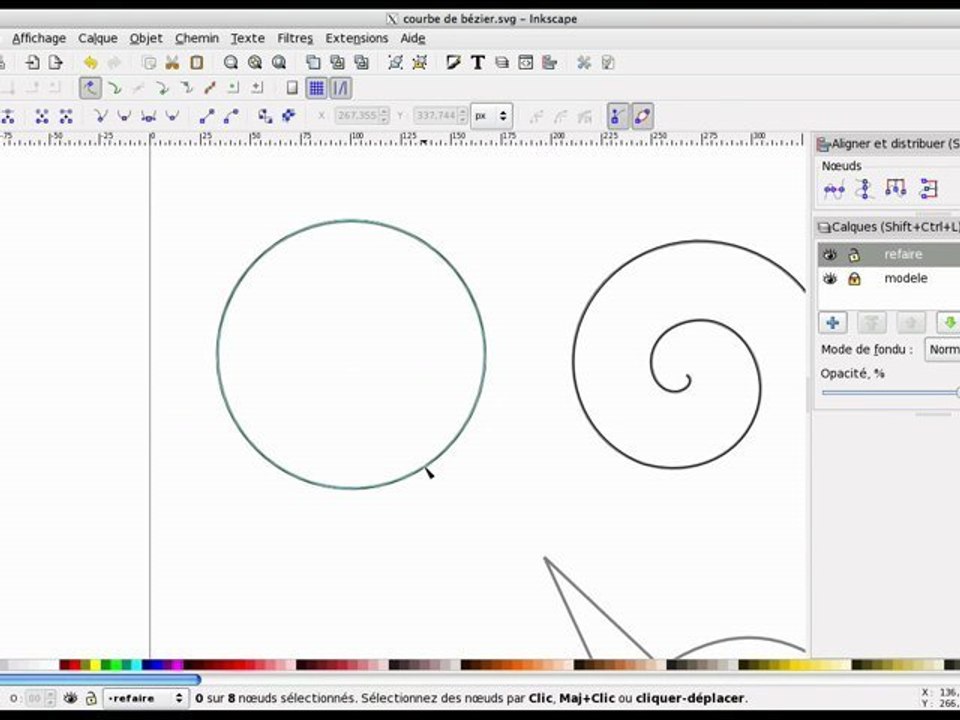
Task: Make selected nodes symmetric
Action: (148, 116)
